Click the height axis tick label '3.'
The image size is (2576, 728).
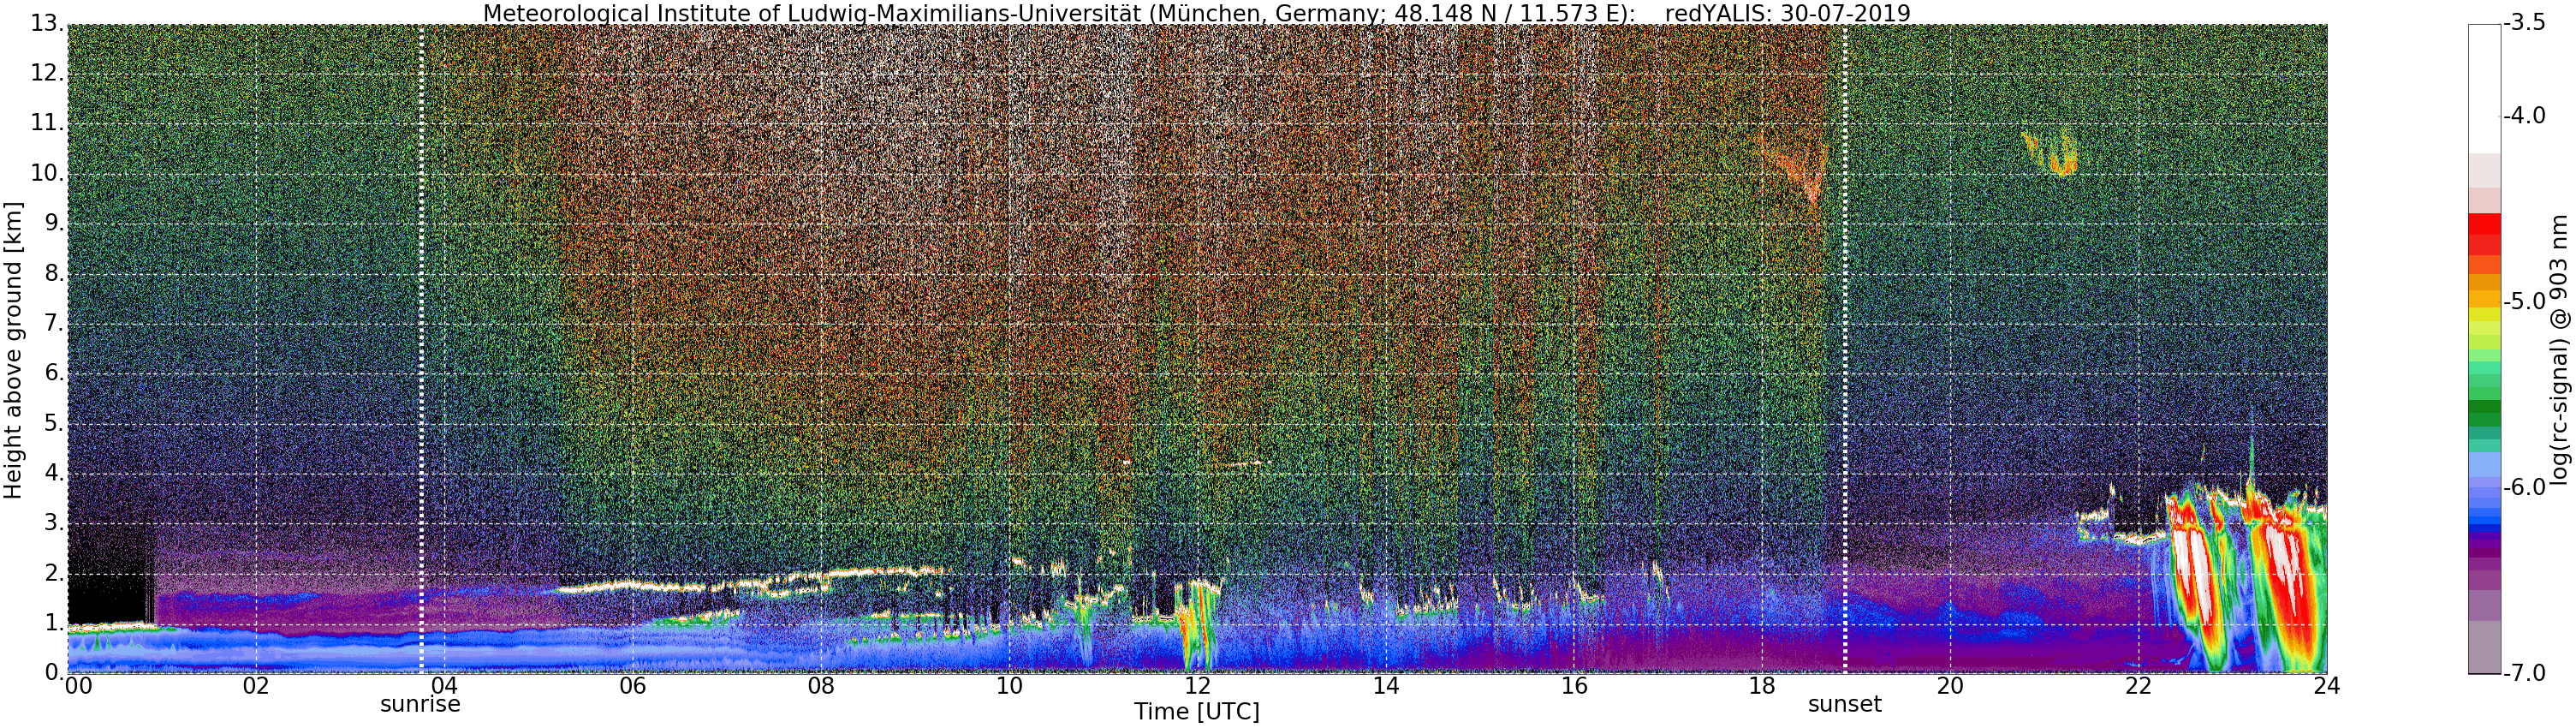pos(54,524)
